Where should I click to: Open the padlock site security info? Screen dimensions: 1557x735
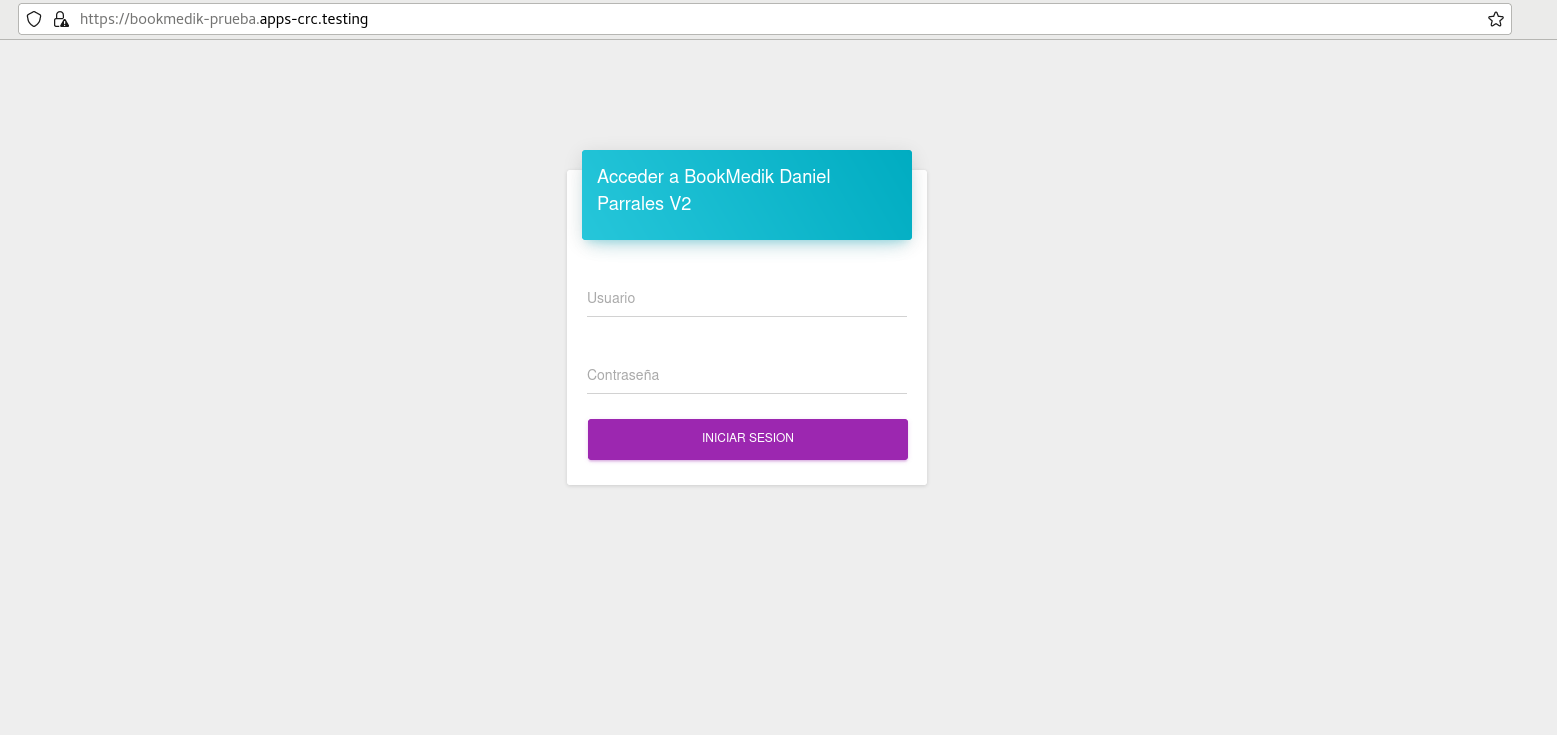pos(61,19)
